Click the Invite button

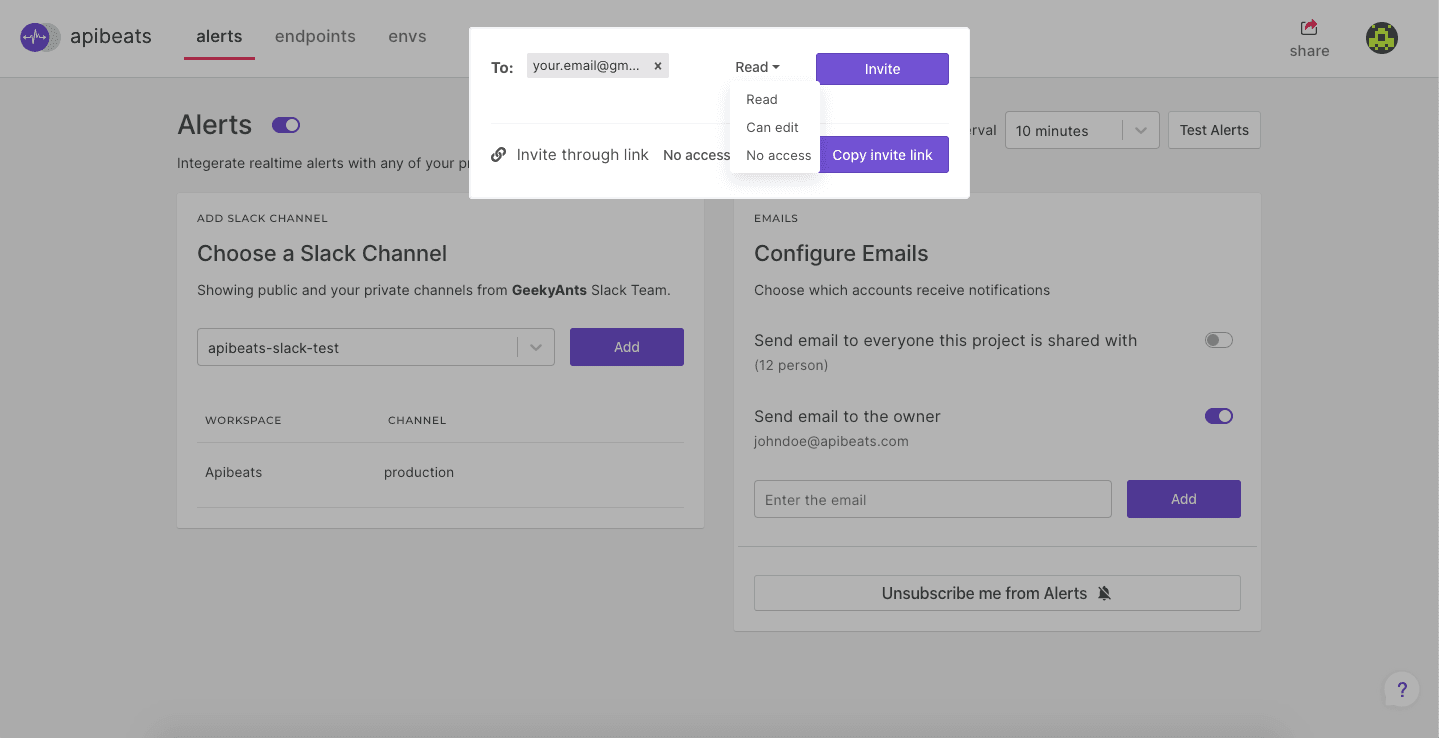[x=882, y=69]
